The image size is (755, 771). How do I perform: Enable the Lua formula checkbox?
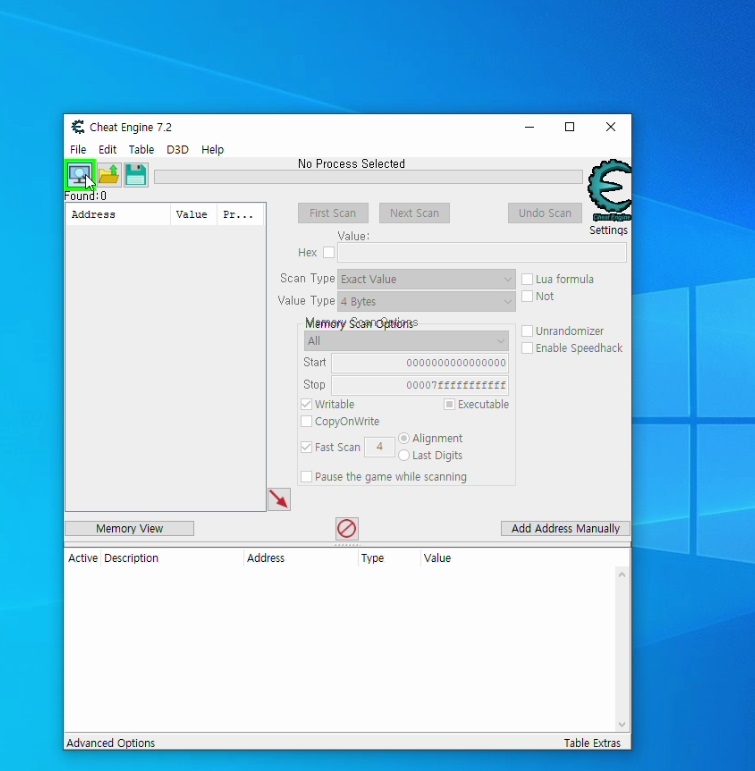[527, 279]
